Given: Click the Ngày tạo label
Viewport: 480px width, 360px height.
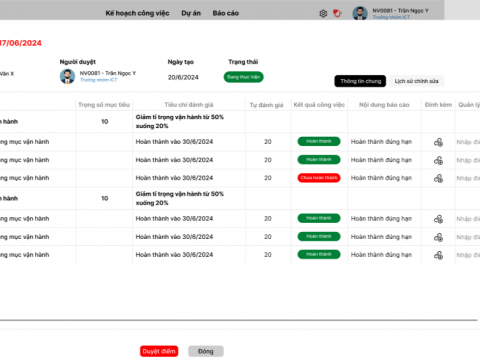Looking at the screenshot, I should tap(181, 62).
